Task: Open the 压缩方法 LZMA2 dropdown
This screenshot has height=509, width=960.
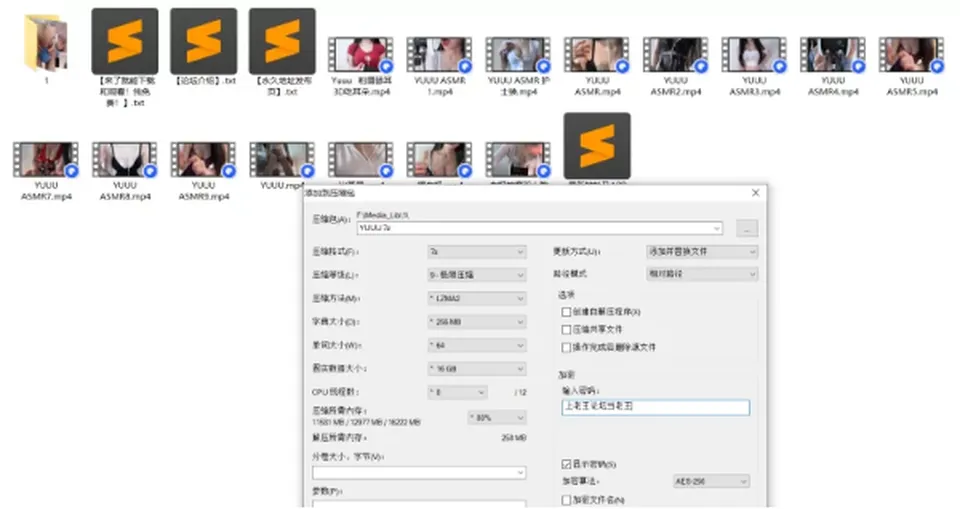Action: coord(476,298)
